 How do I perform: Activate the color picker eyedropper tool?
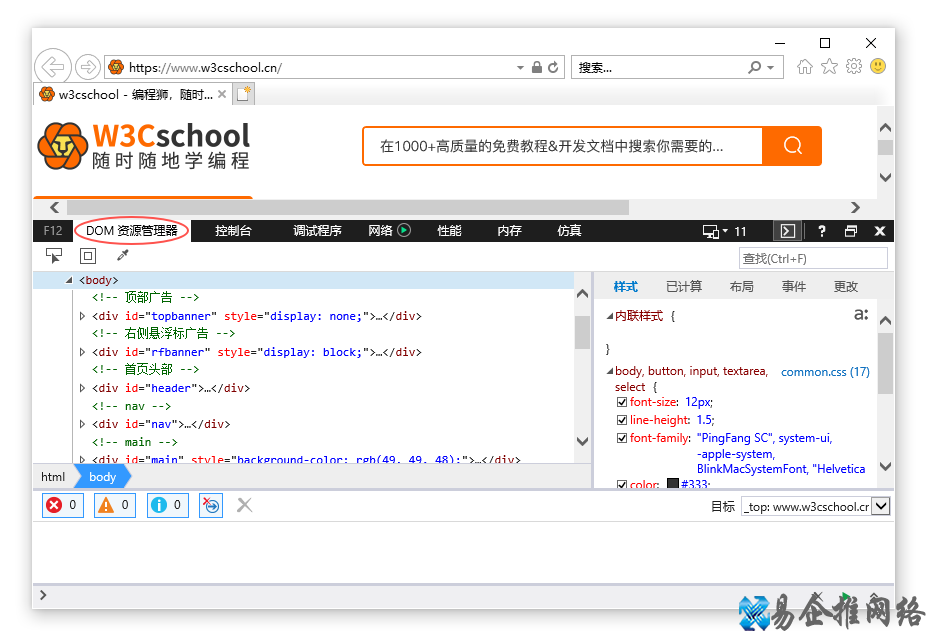(124, 256)
